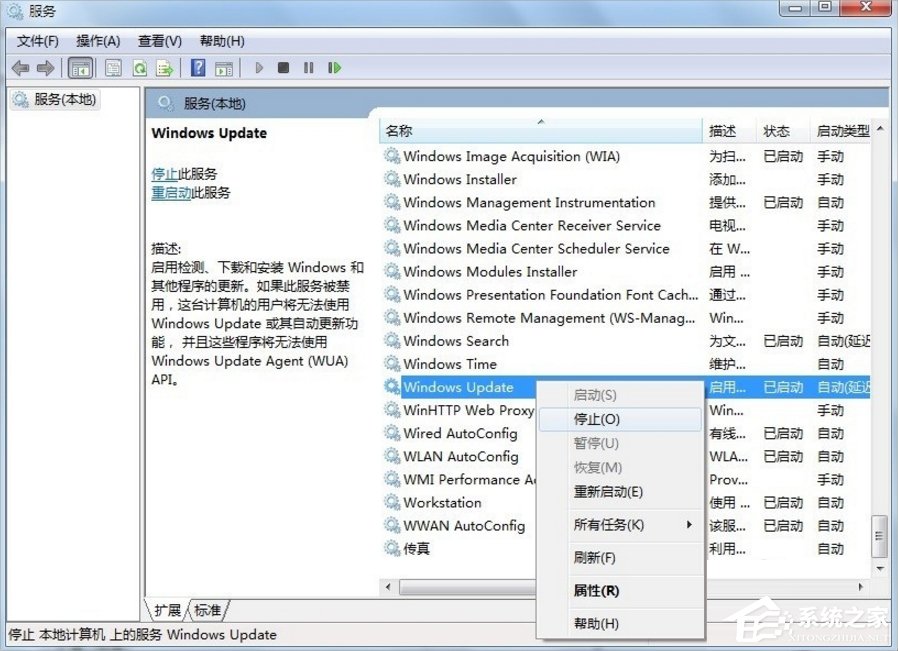Open the 操作(A) menu
The width and height of the screenshot is (898, 651).
point(96,41)
